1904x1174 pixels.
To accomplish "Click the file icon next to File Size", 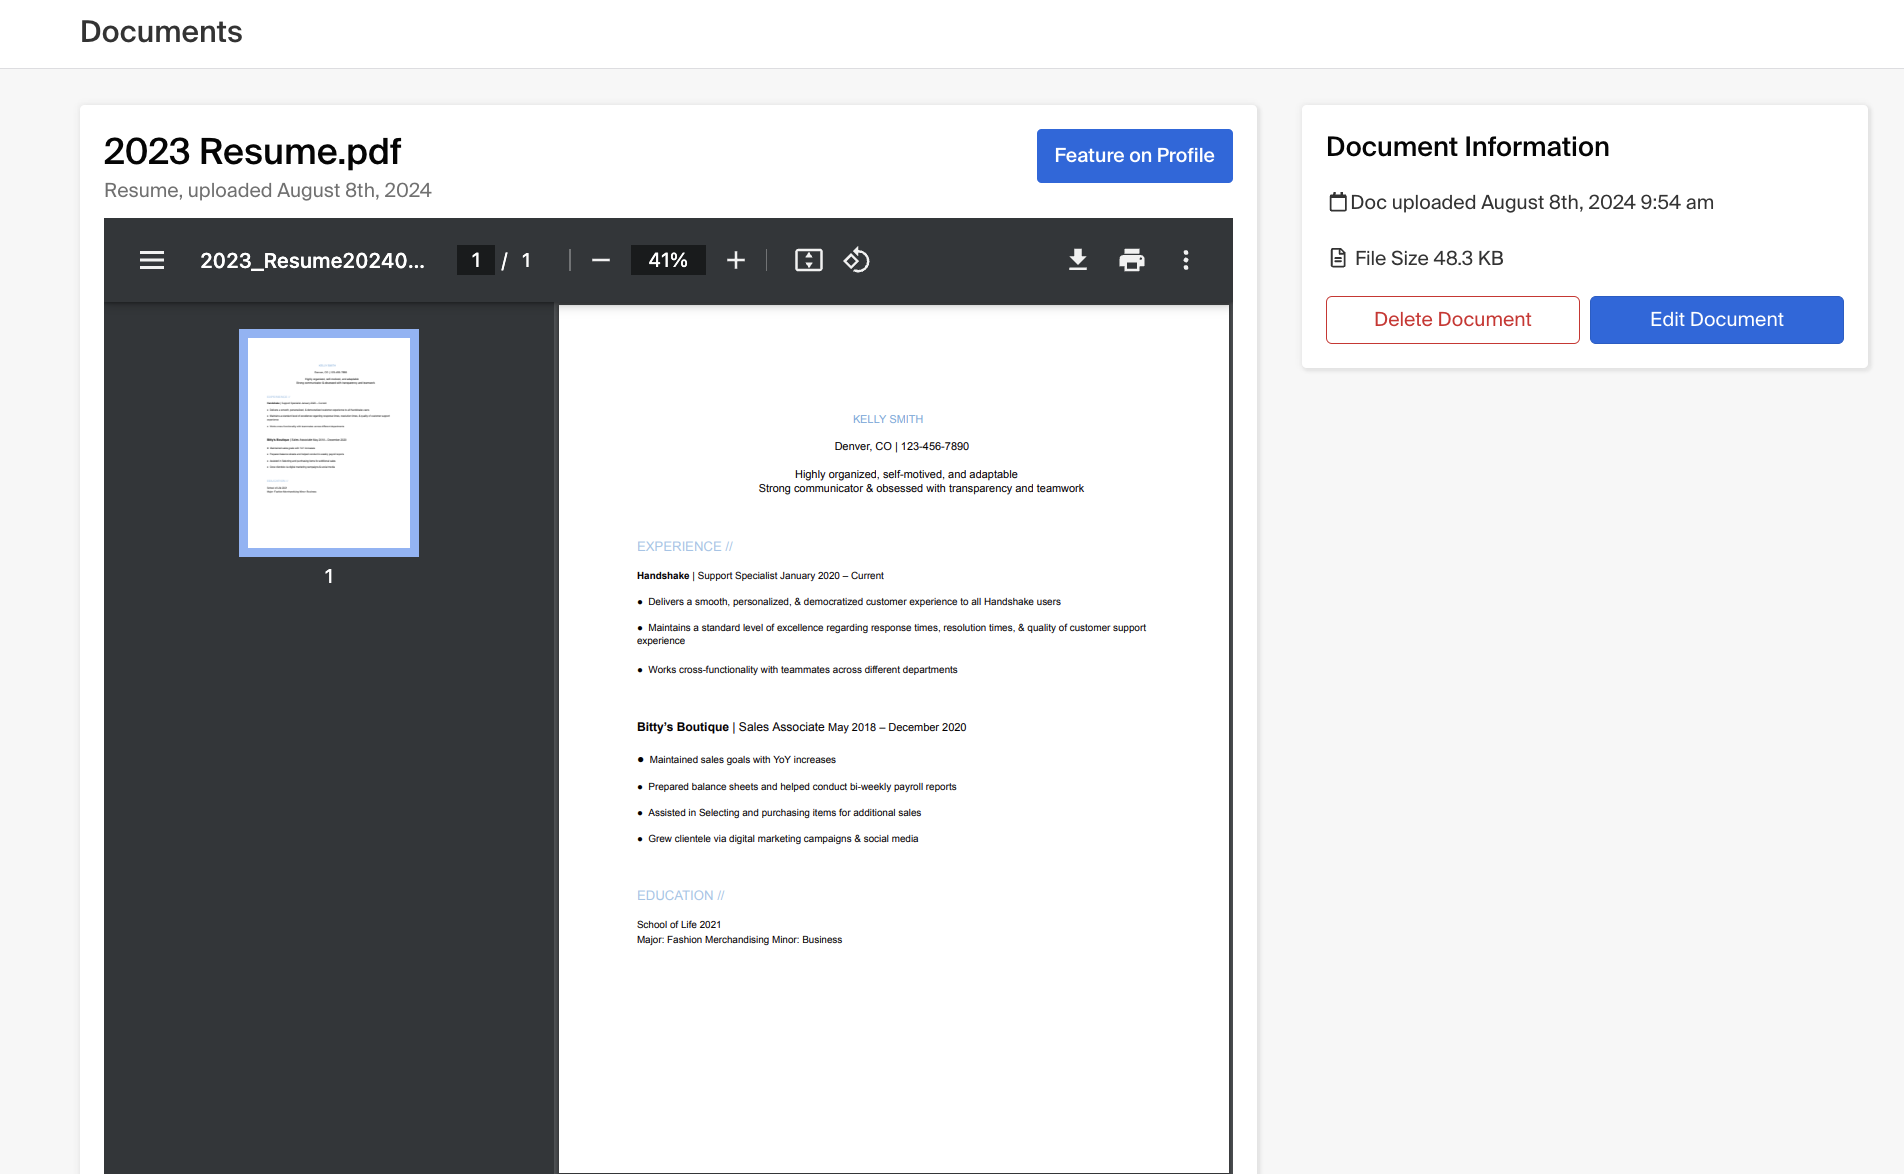I will pos(1337,257).
